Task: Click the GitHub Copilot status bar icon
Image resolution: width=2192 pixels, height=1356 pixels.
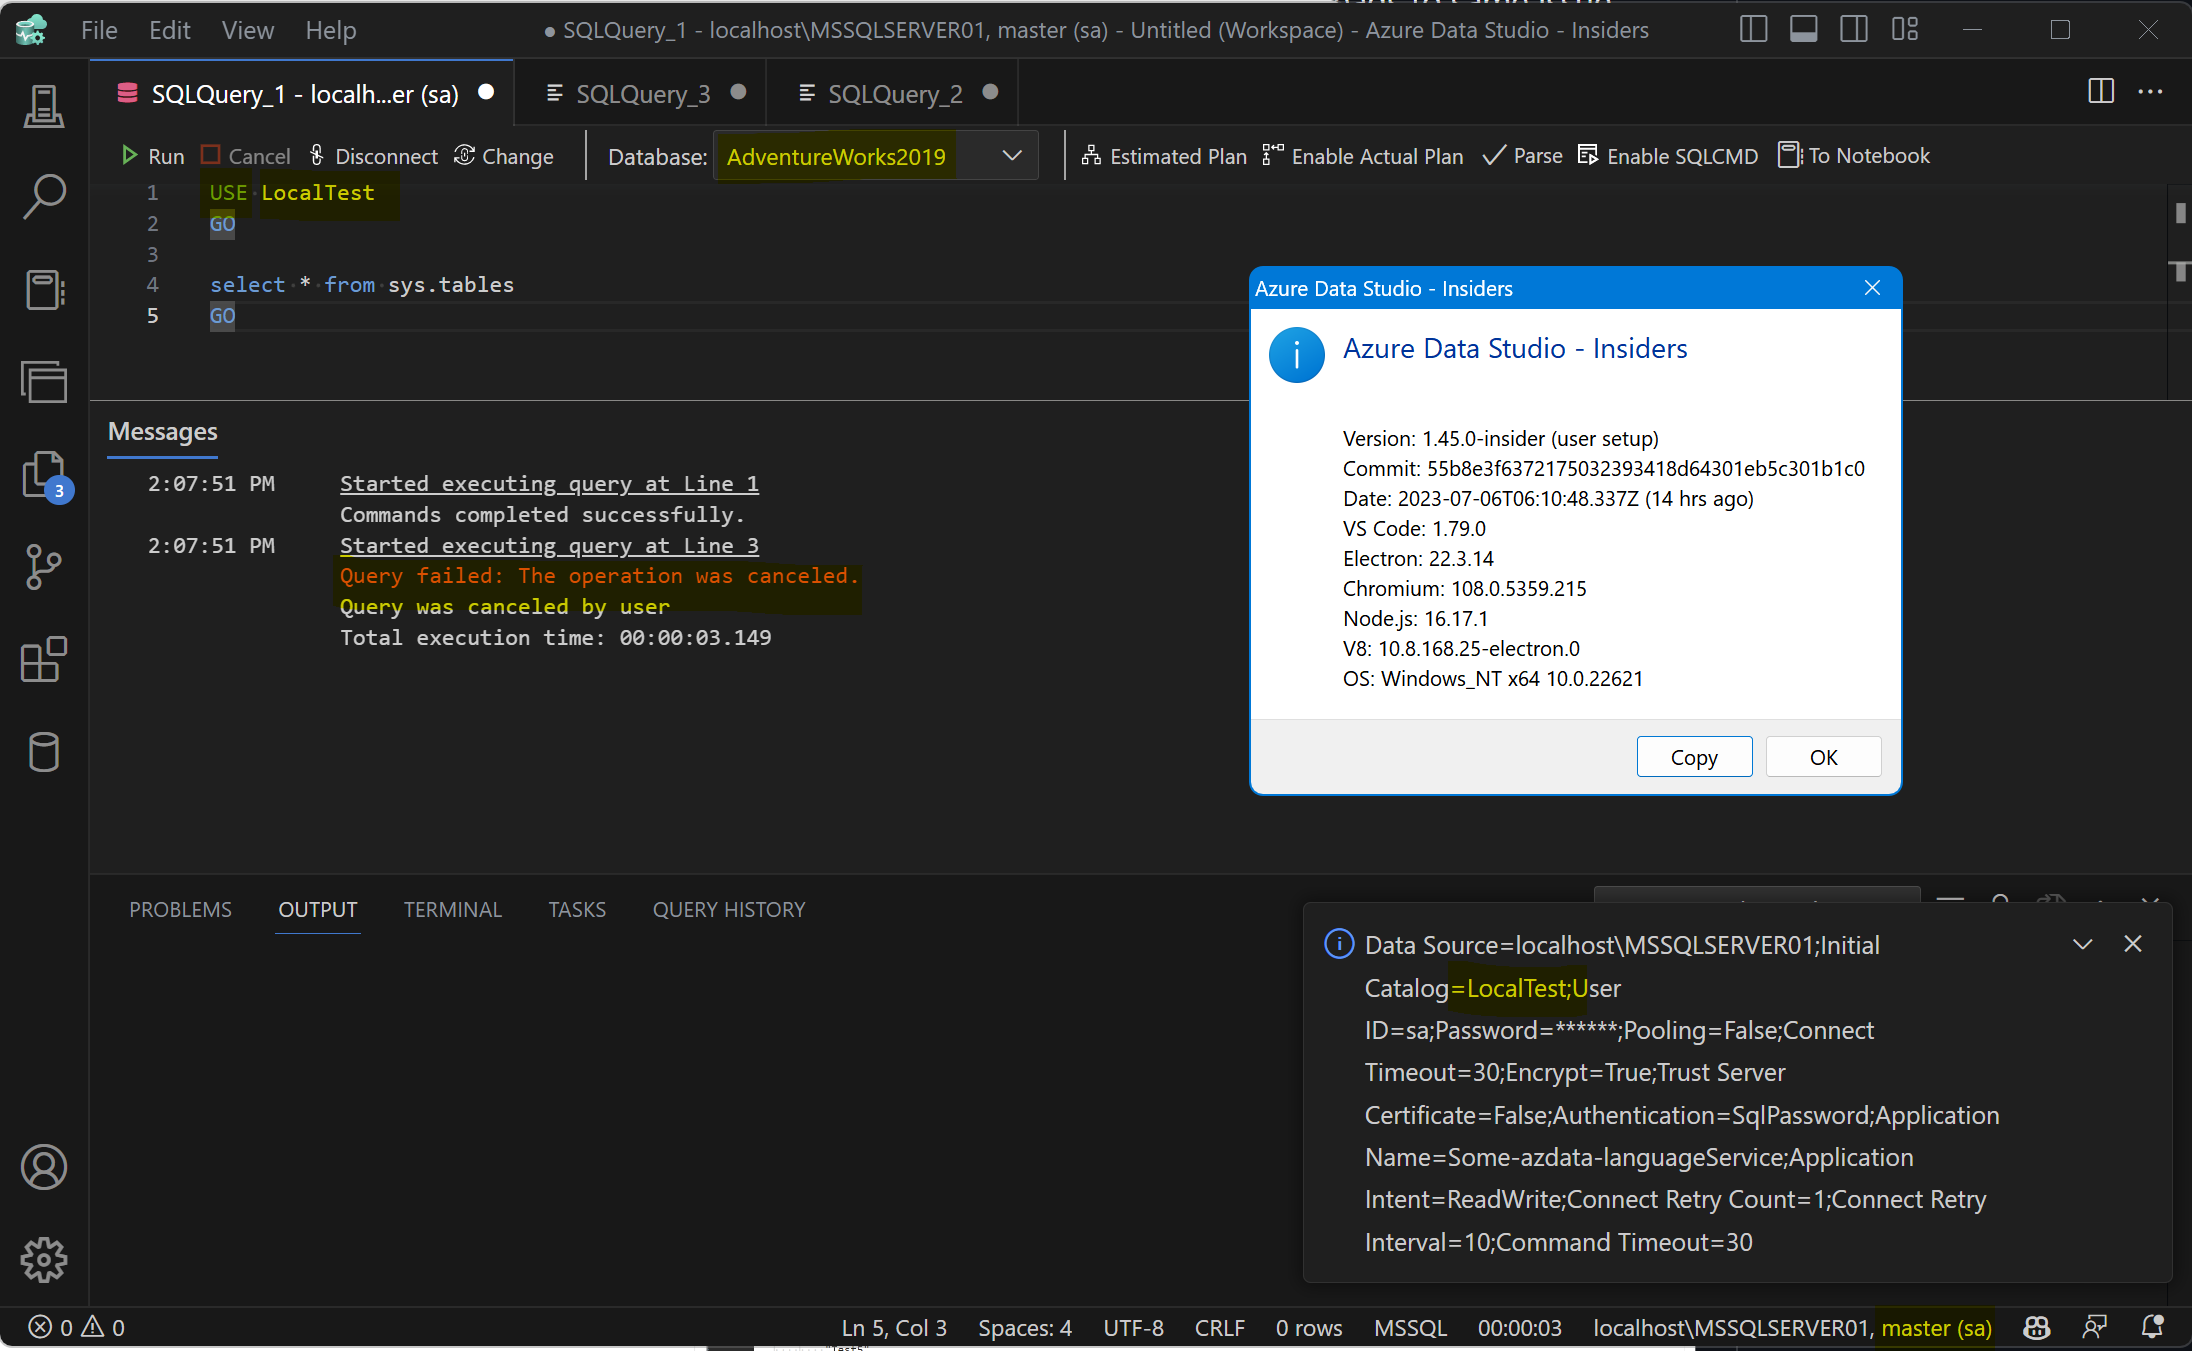Action: 2036,1327
